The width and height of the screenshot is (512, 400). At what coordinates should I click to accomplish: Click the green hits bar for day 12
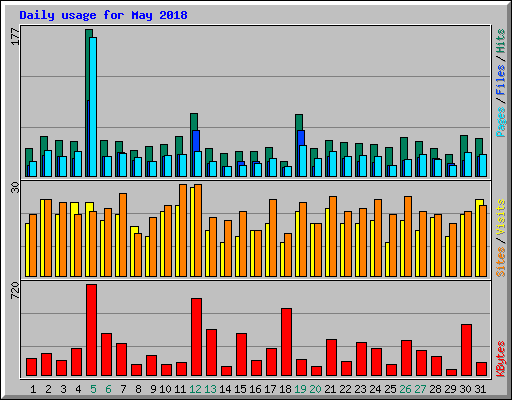tap(194, 121)
